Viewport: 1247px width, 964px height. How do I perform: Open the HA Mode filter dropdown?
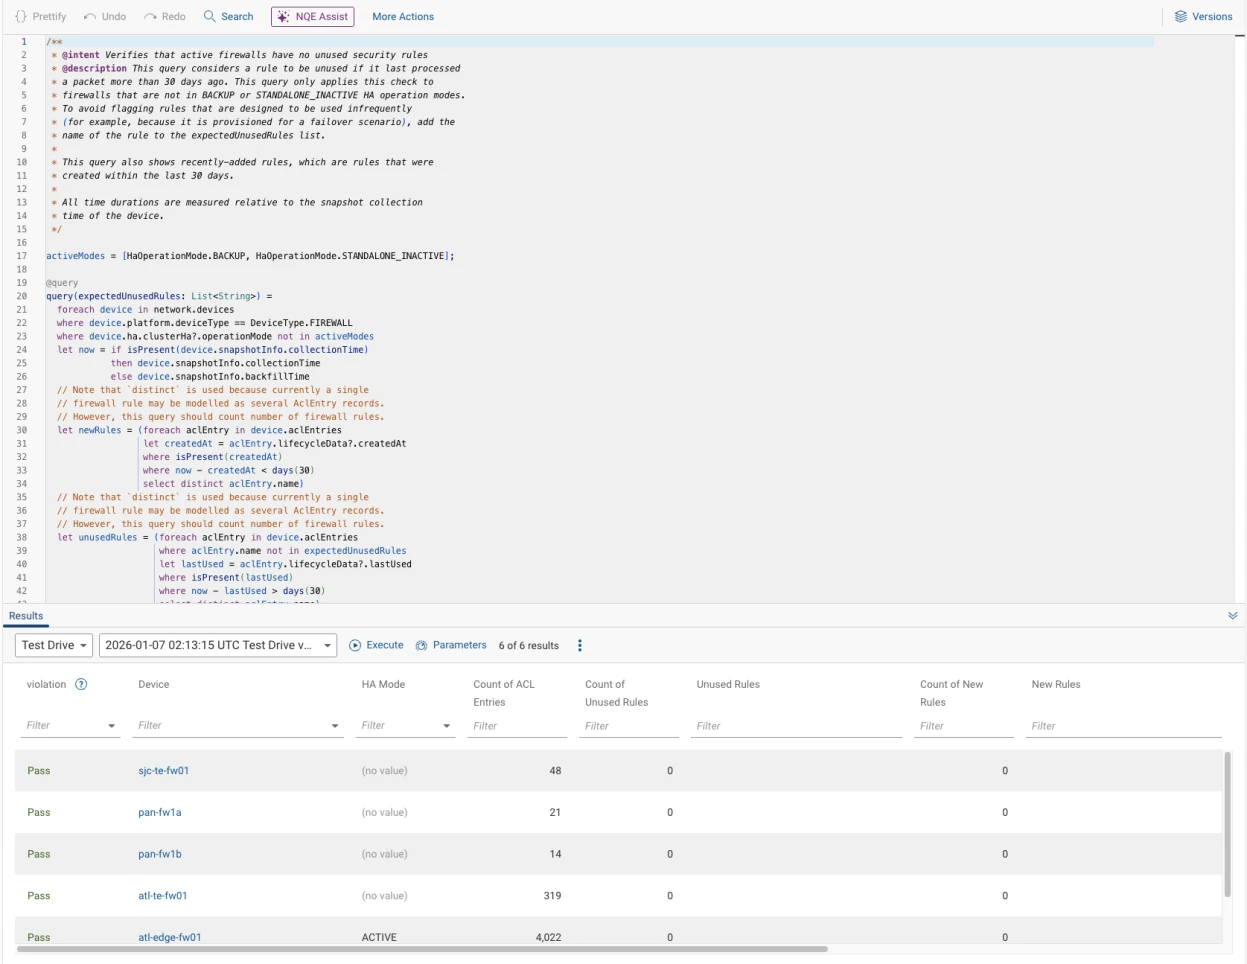[447, 726]
